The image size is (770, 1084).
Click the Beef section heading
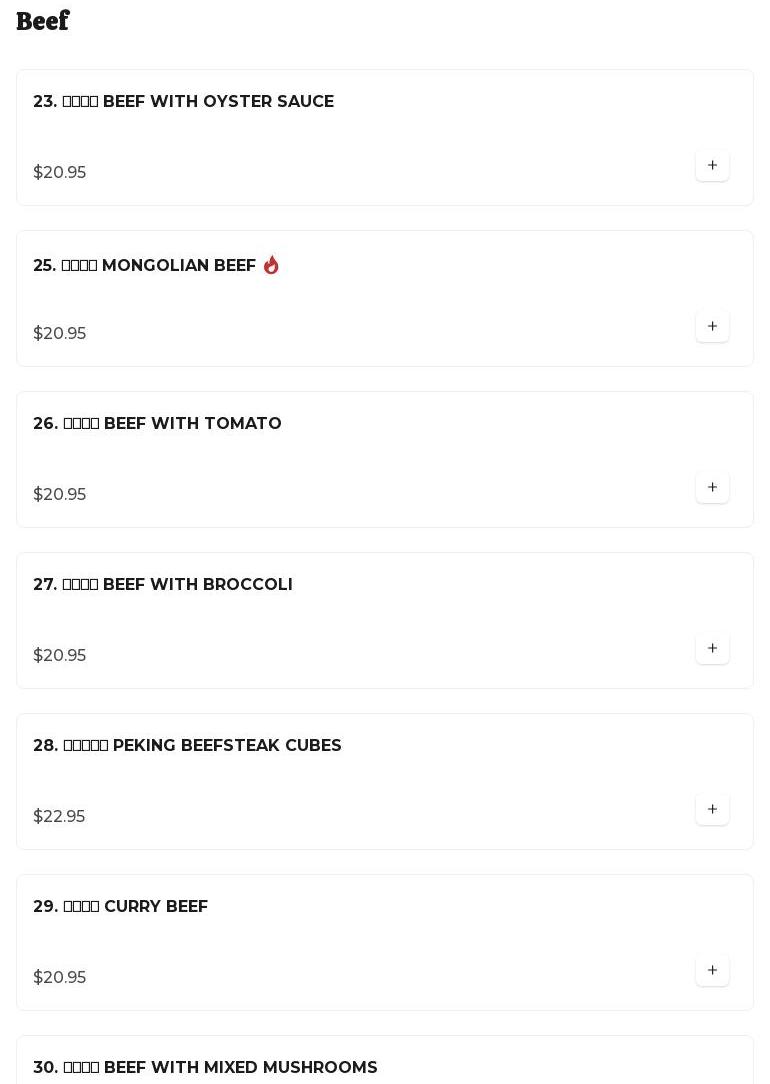click(x=43, y=21)
